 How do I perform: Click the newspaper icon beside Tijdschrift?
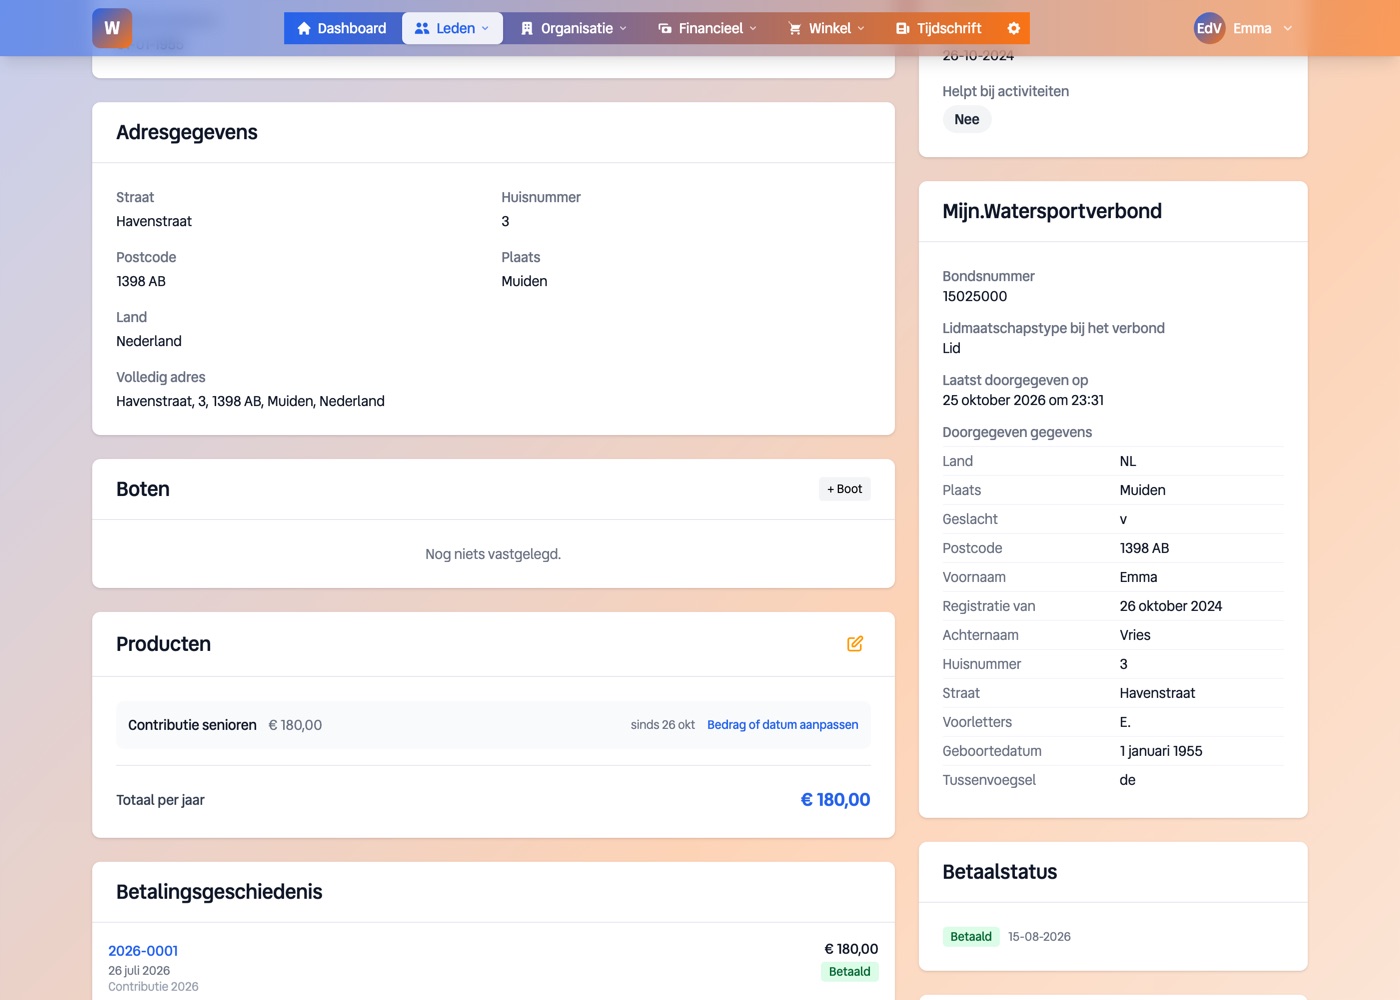tap(903, 28)
